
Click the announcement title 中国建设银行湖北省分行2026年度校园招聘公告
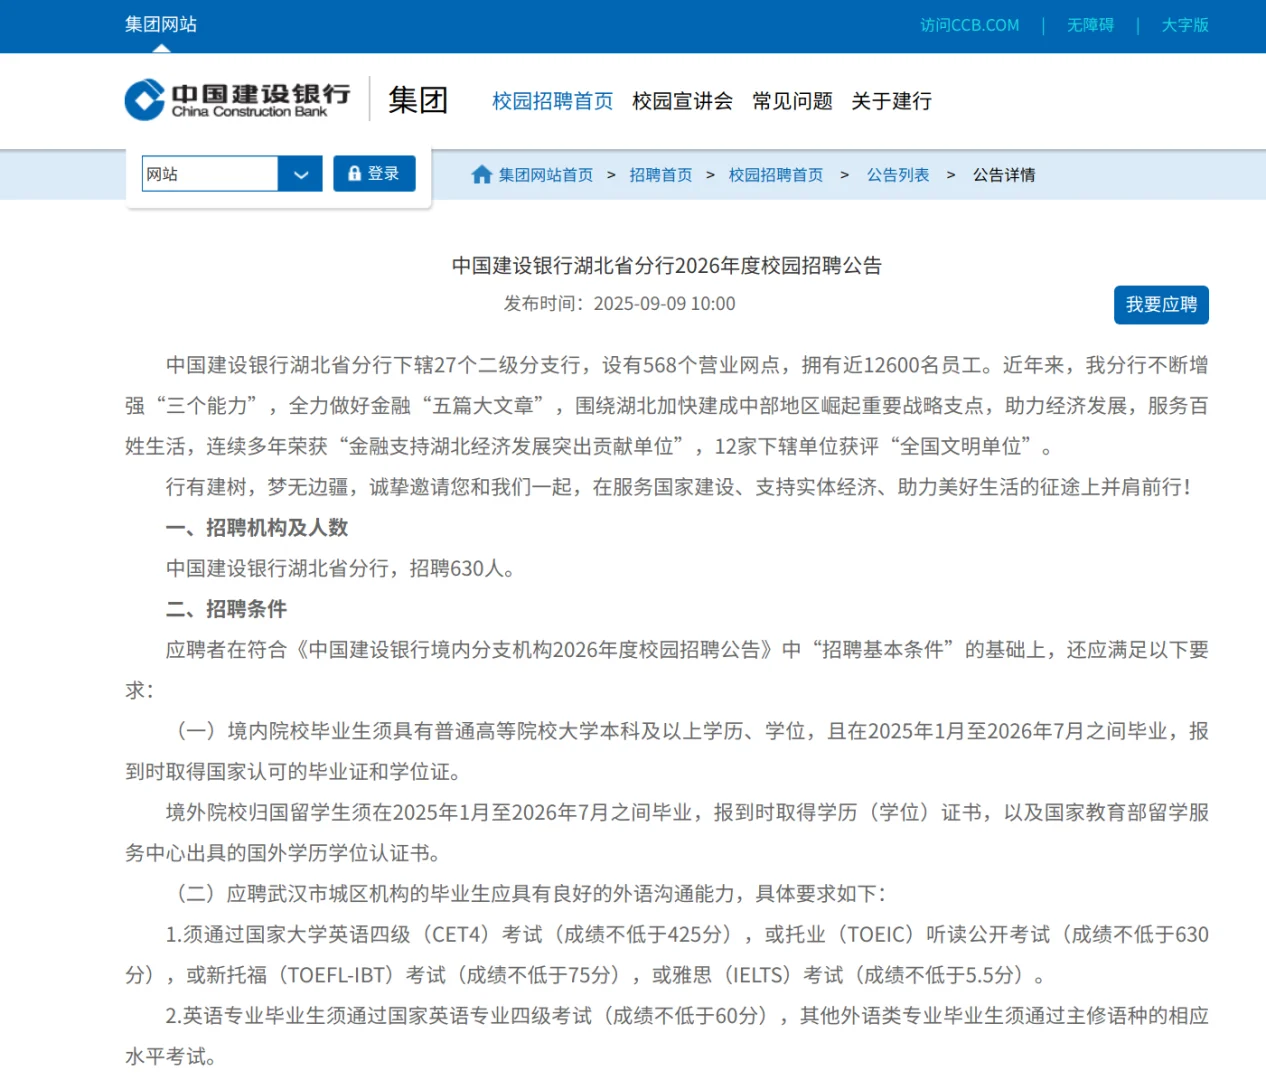pos(667,266)
